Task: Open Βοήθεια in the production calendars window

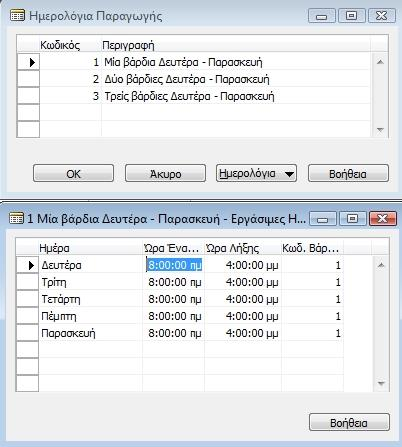Action: click(348, 173)
